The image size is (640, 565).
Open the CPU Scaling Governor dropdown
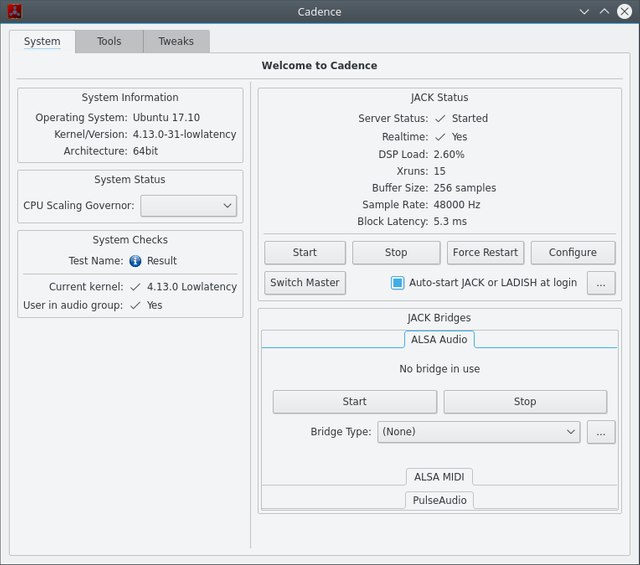[x=189, y=206]
